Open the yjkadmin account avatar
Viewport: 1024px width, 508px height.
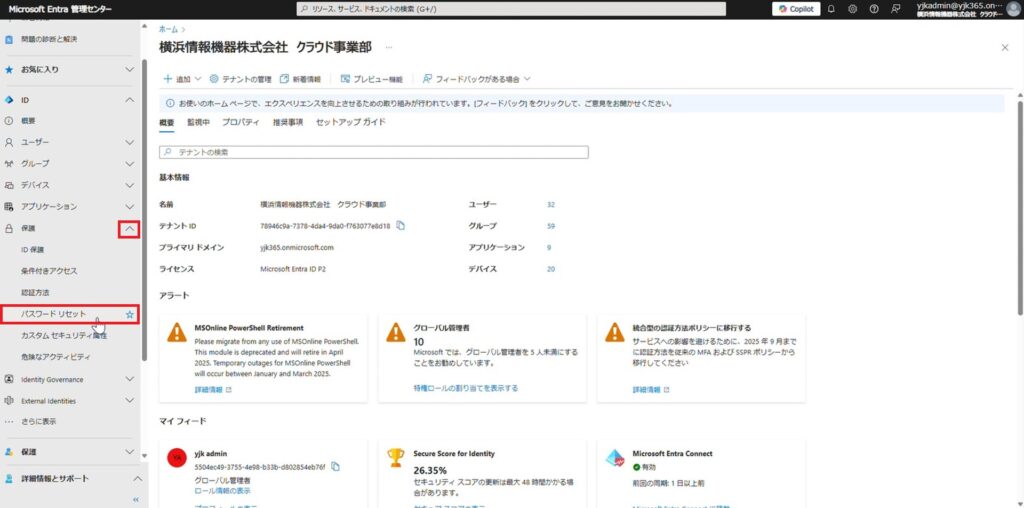click(1012, 9)
